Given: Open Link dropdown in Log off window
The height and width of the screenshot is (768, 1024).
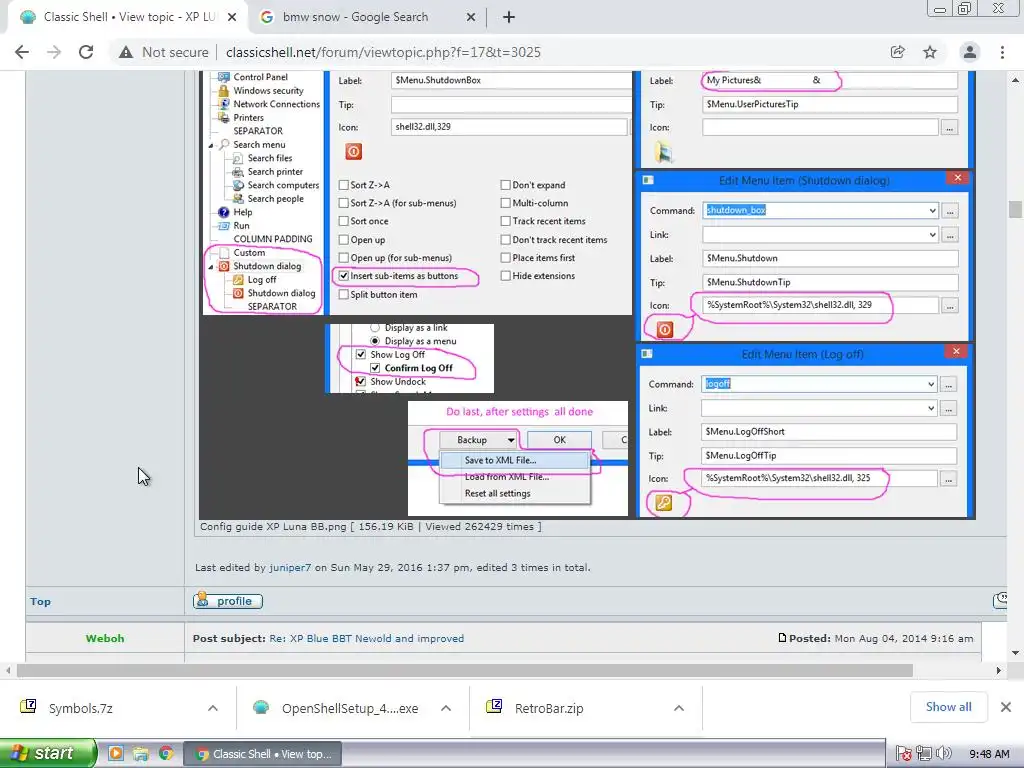Looking at the screenshot, I should pyautogui.click(x=931, y=408).
